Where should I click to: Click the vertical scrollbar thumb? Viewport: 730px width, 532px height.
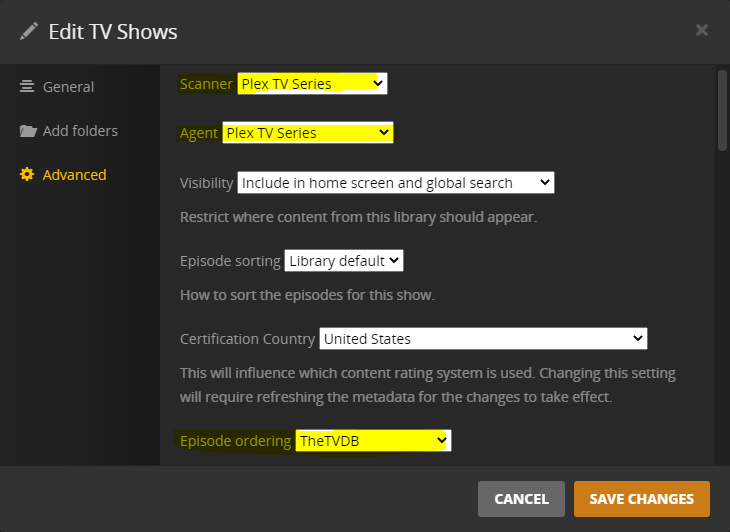point(722,110)
